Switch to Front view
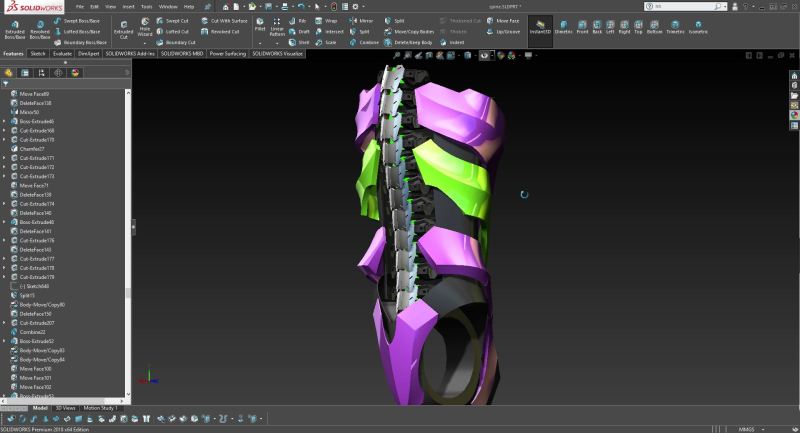 click(x=582, y=27)
